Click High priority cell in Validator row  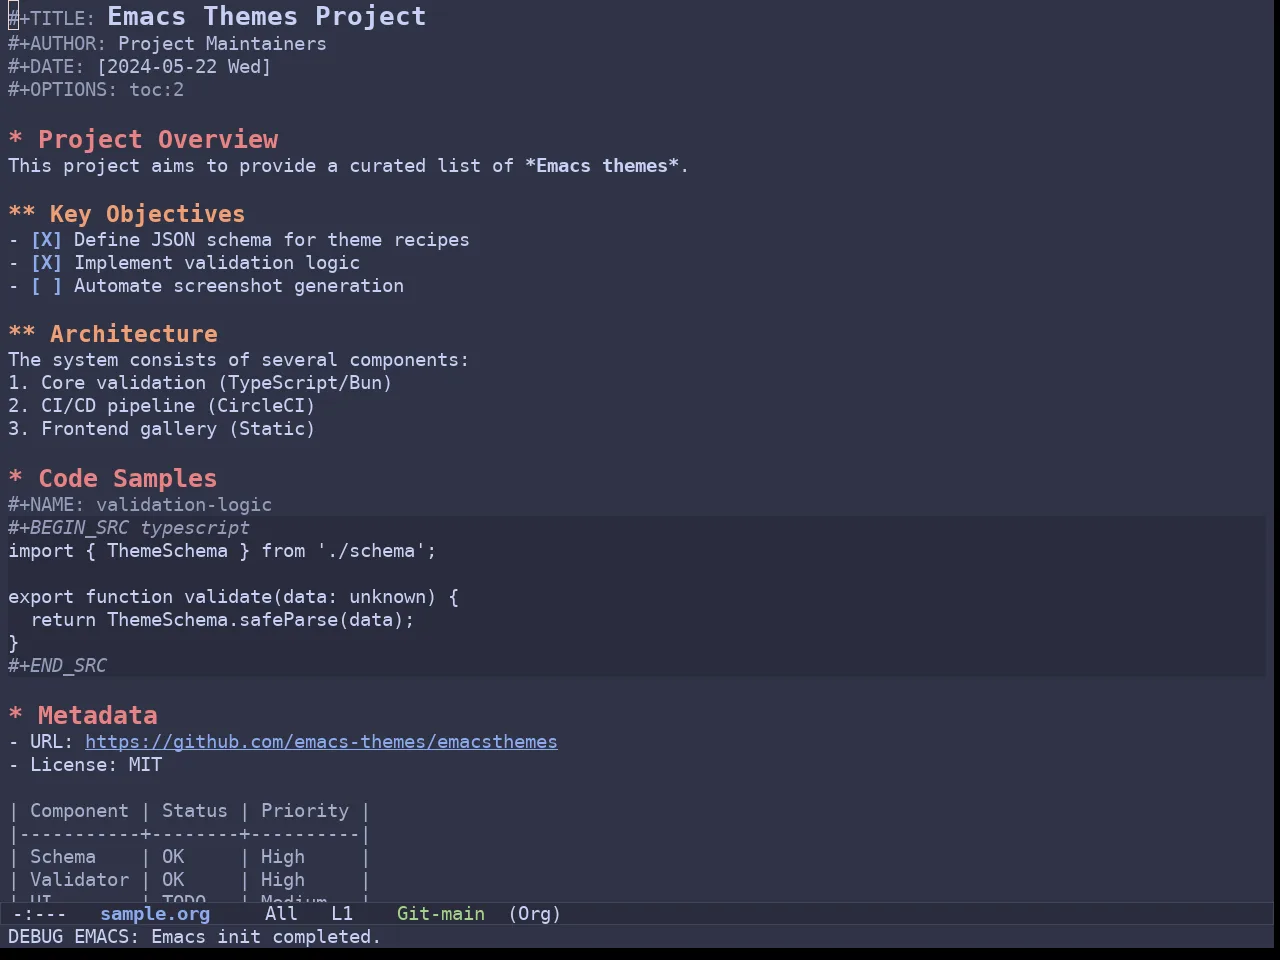click(x=283, y=880)
